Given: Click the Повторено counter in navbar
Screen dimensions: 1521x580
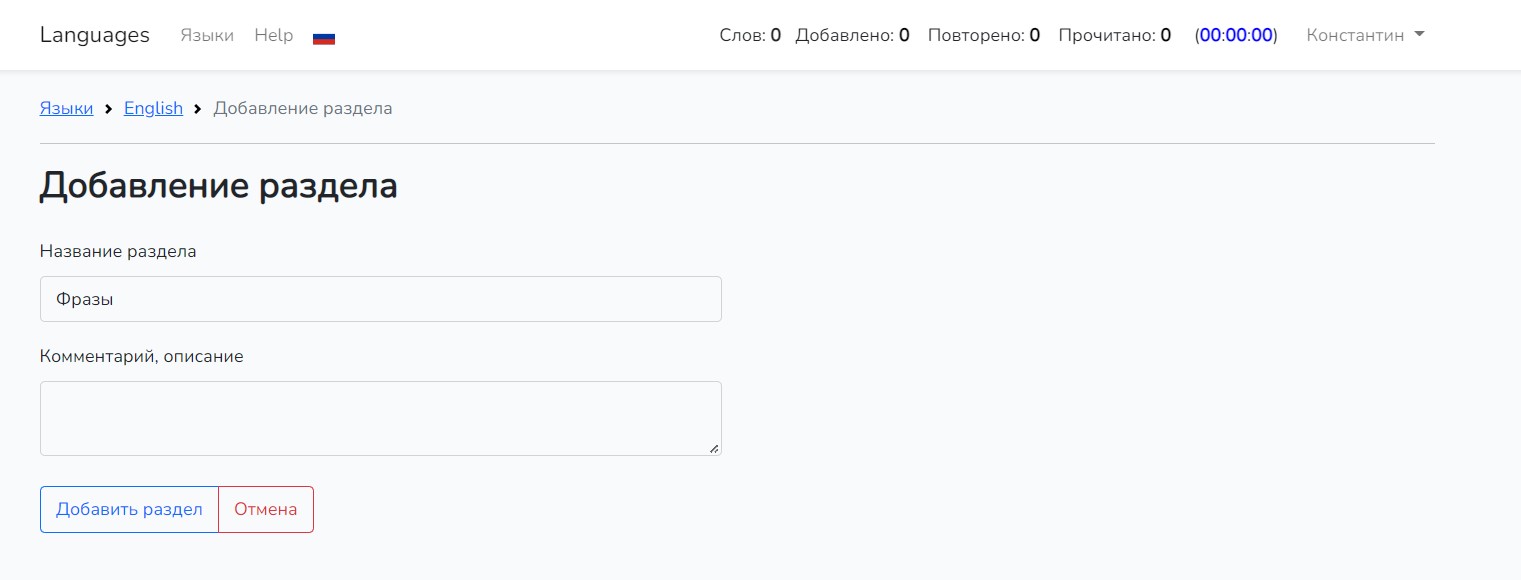Looking at the screenshot, I should pyautogui.click(x=984, y=35).
